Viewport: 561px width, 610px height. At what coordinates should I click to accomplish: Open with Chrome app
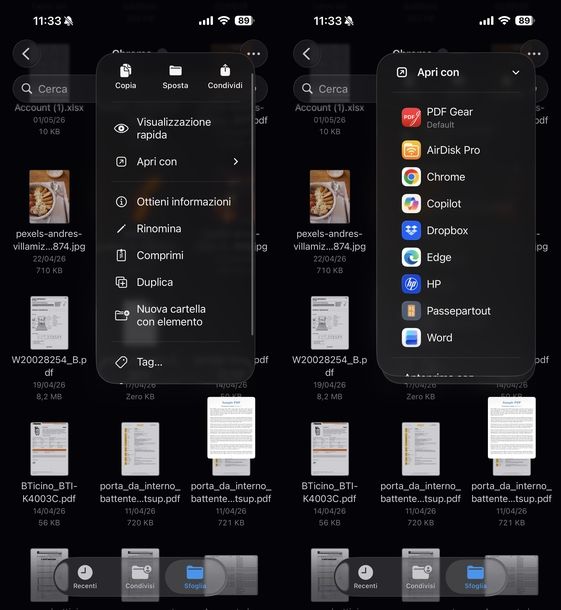point(456,177)
